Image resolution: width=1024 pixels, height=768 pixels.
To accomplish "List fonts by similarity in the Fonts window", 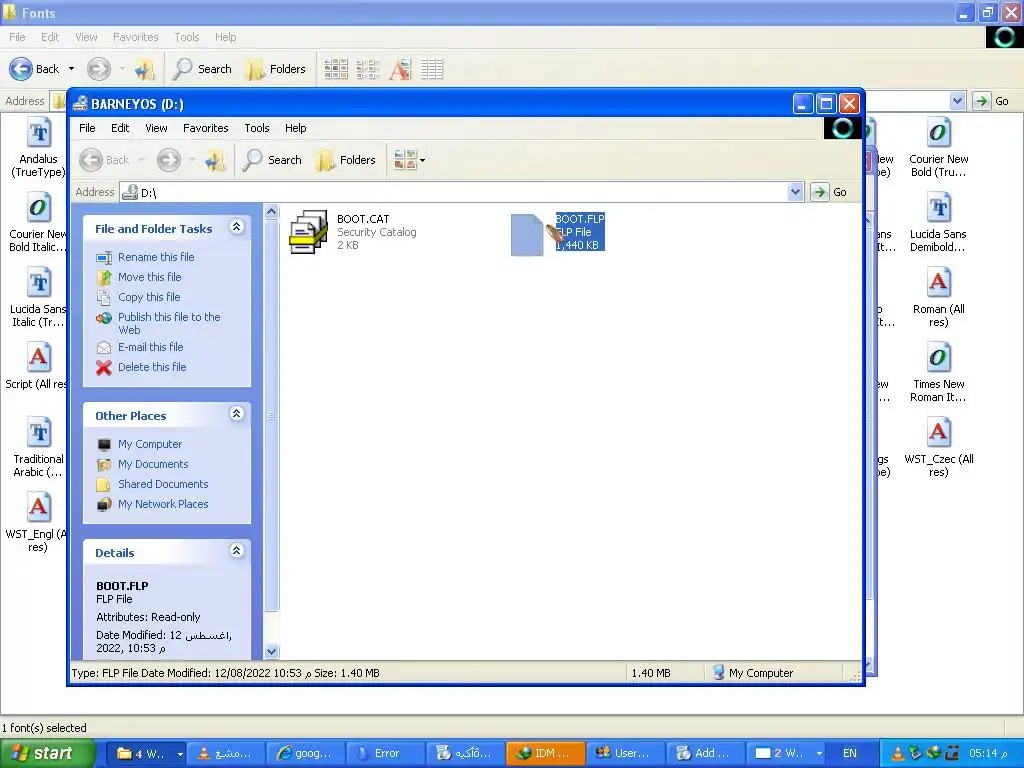I will 400,69.
